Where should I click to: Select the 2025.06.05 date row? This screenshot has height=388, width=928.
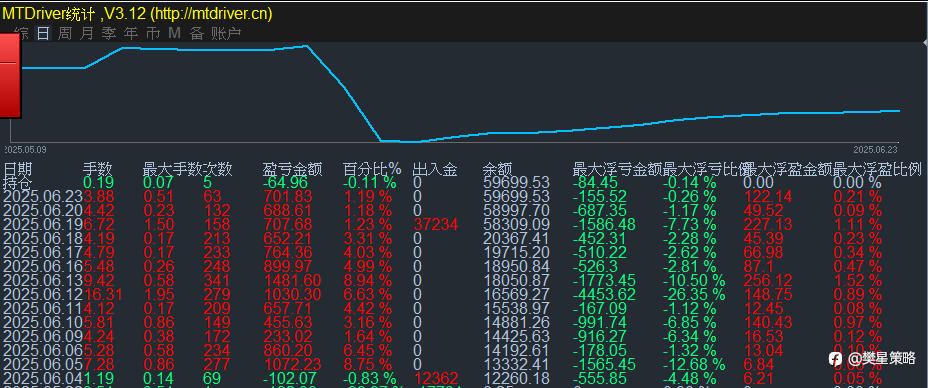click(x=43, y=364)
